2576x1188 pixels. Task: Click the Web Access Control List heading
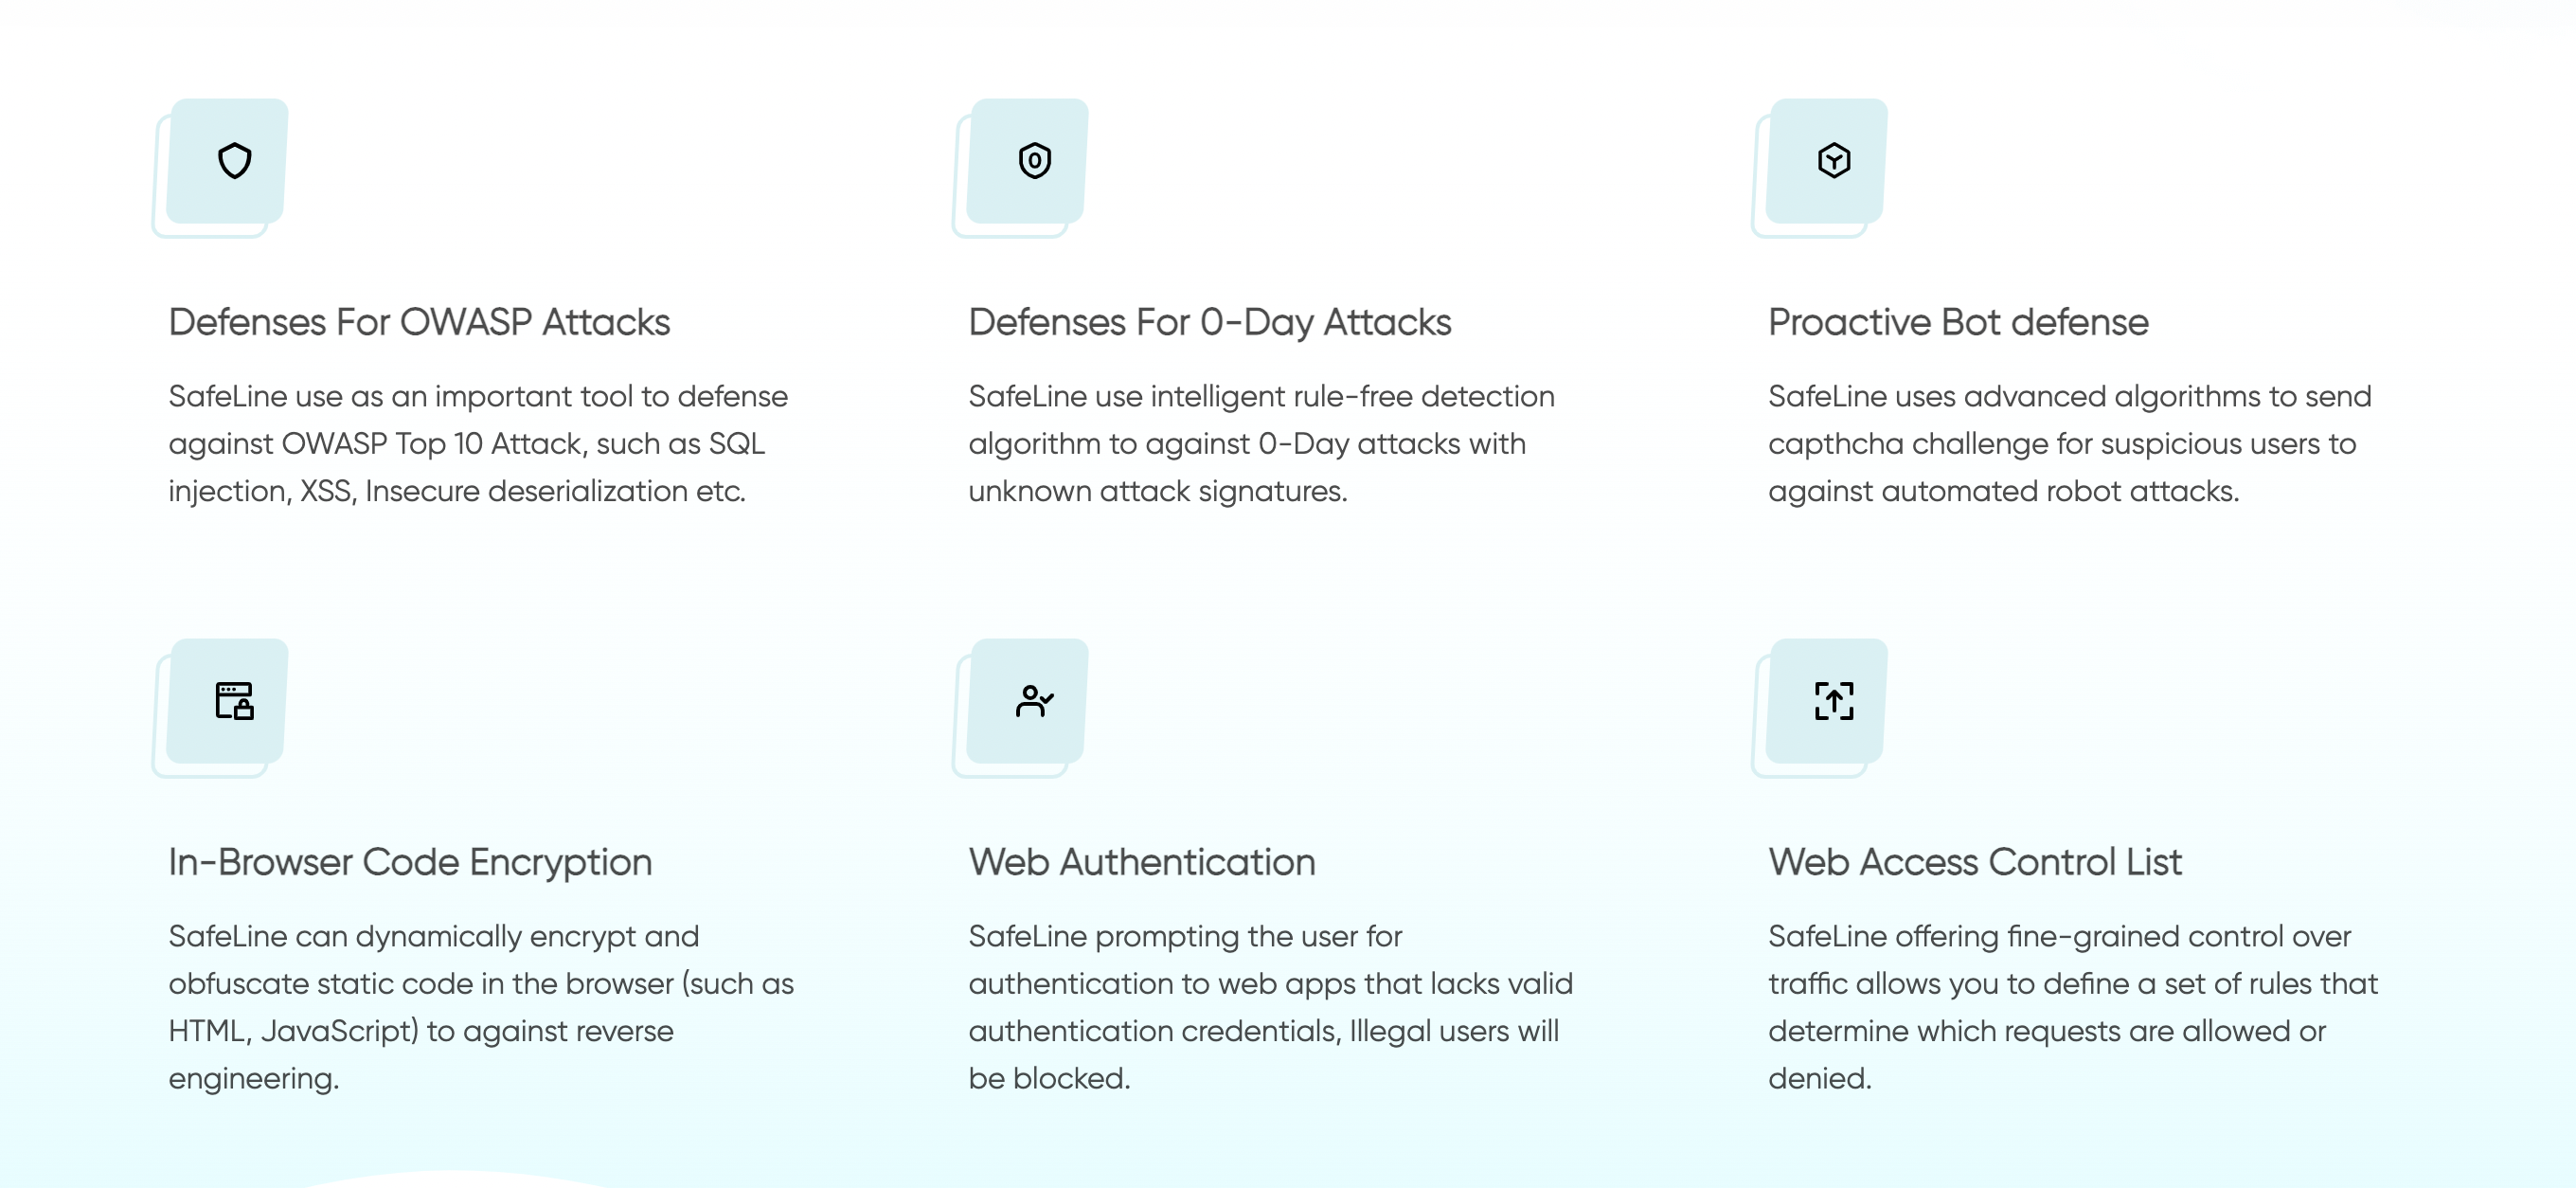[1974, 863]
